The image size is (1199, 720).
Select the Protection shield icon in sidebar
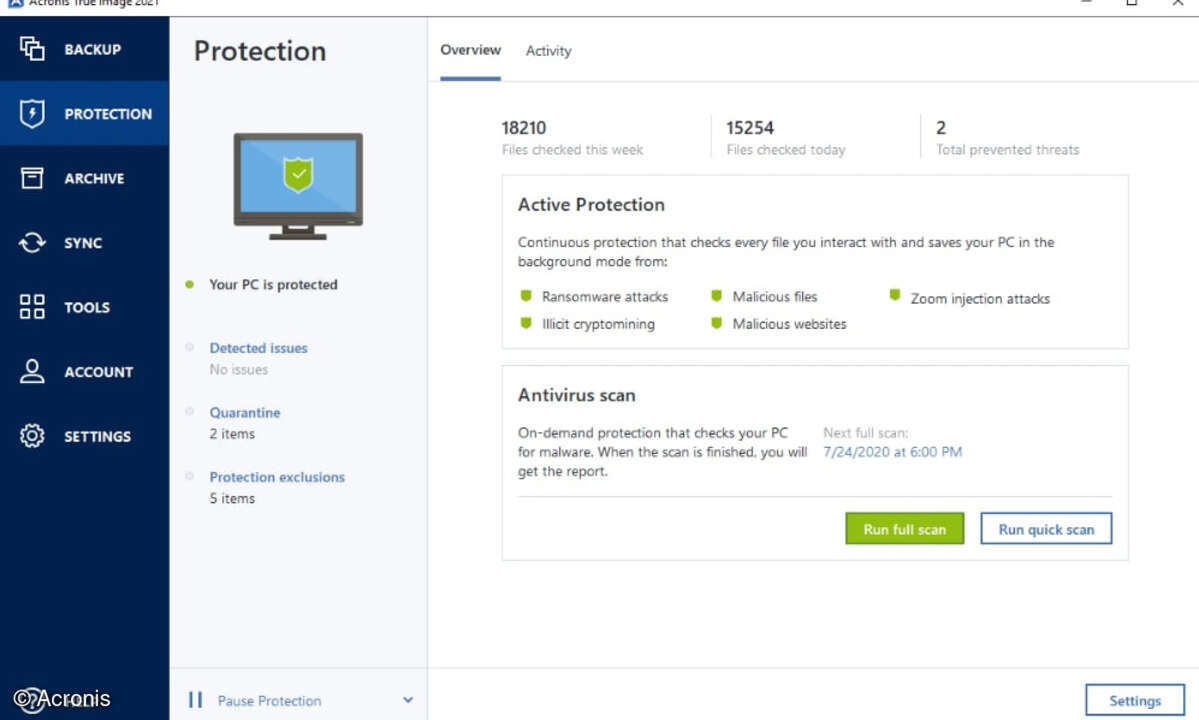click(31, 113)
